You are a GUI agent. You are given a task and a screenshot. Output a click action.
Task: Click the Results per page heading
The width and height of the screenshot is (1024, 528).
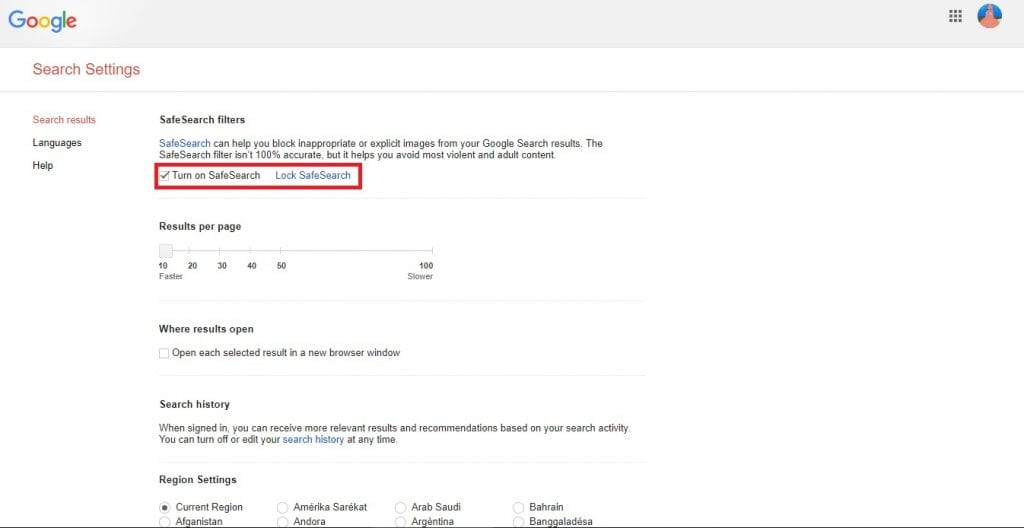[200, 226]
